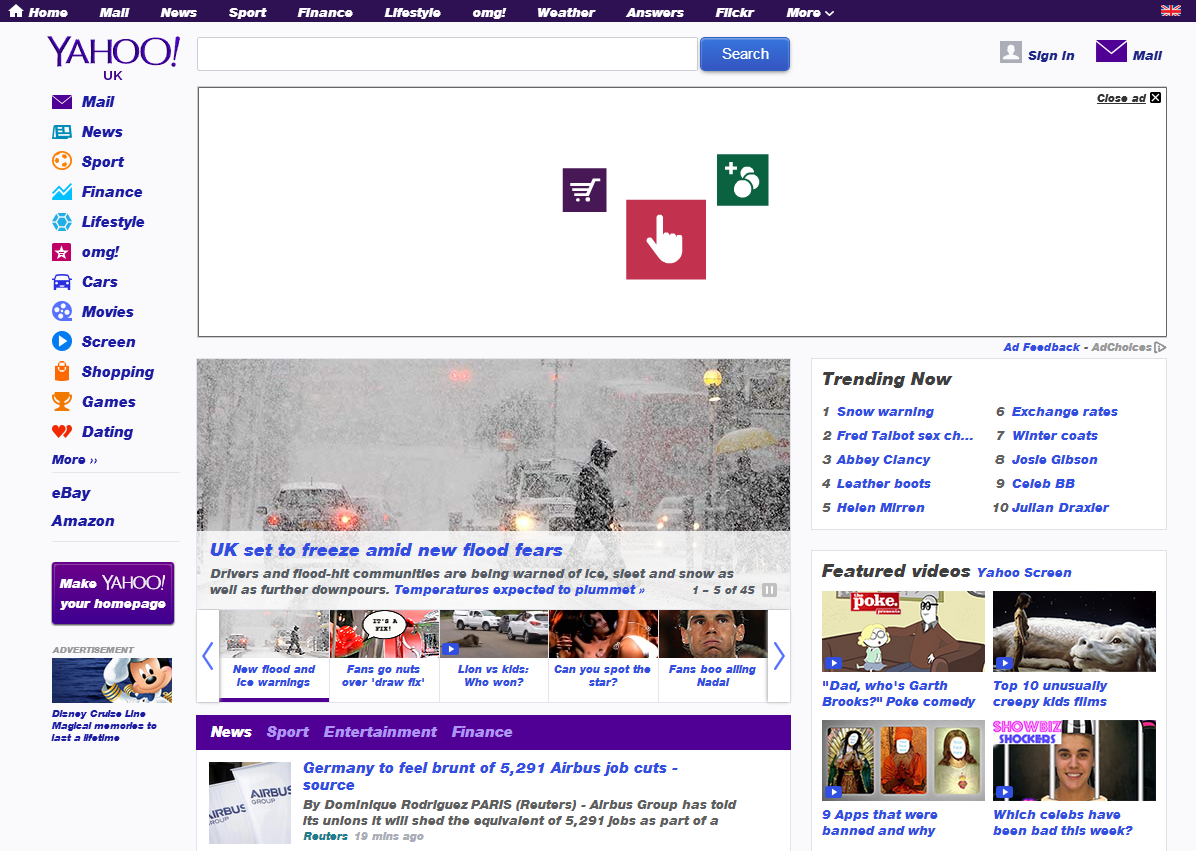Click the Movies film reel icon
The image size is (1196, 851).
pyautogui.click(x=62, y=311)
